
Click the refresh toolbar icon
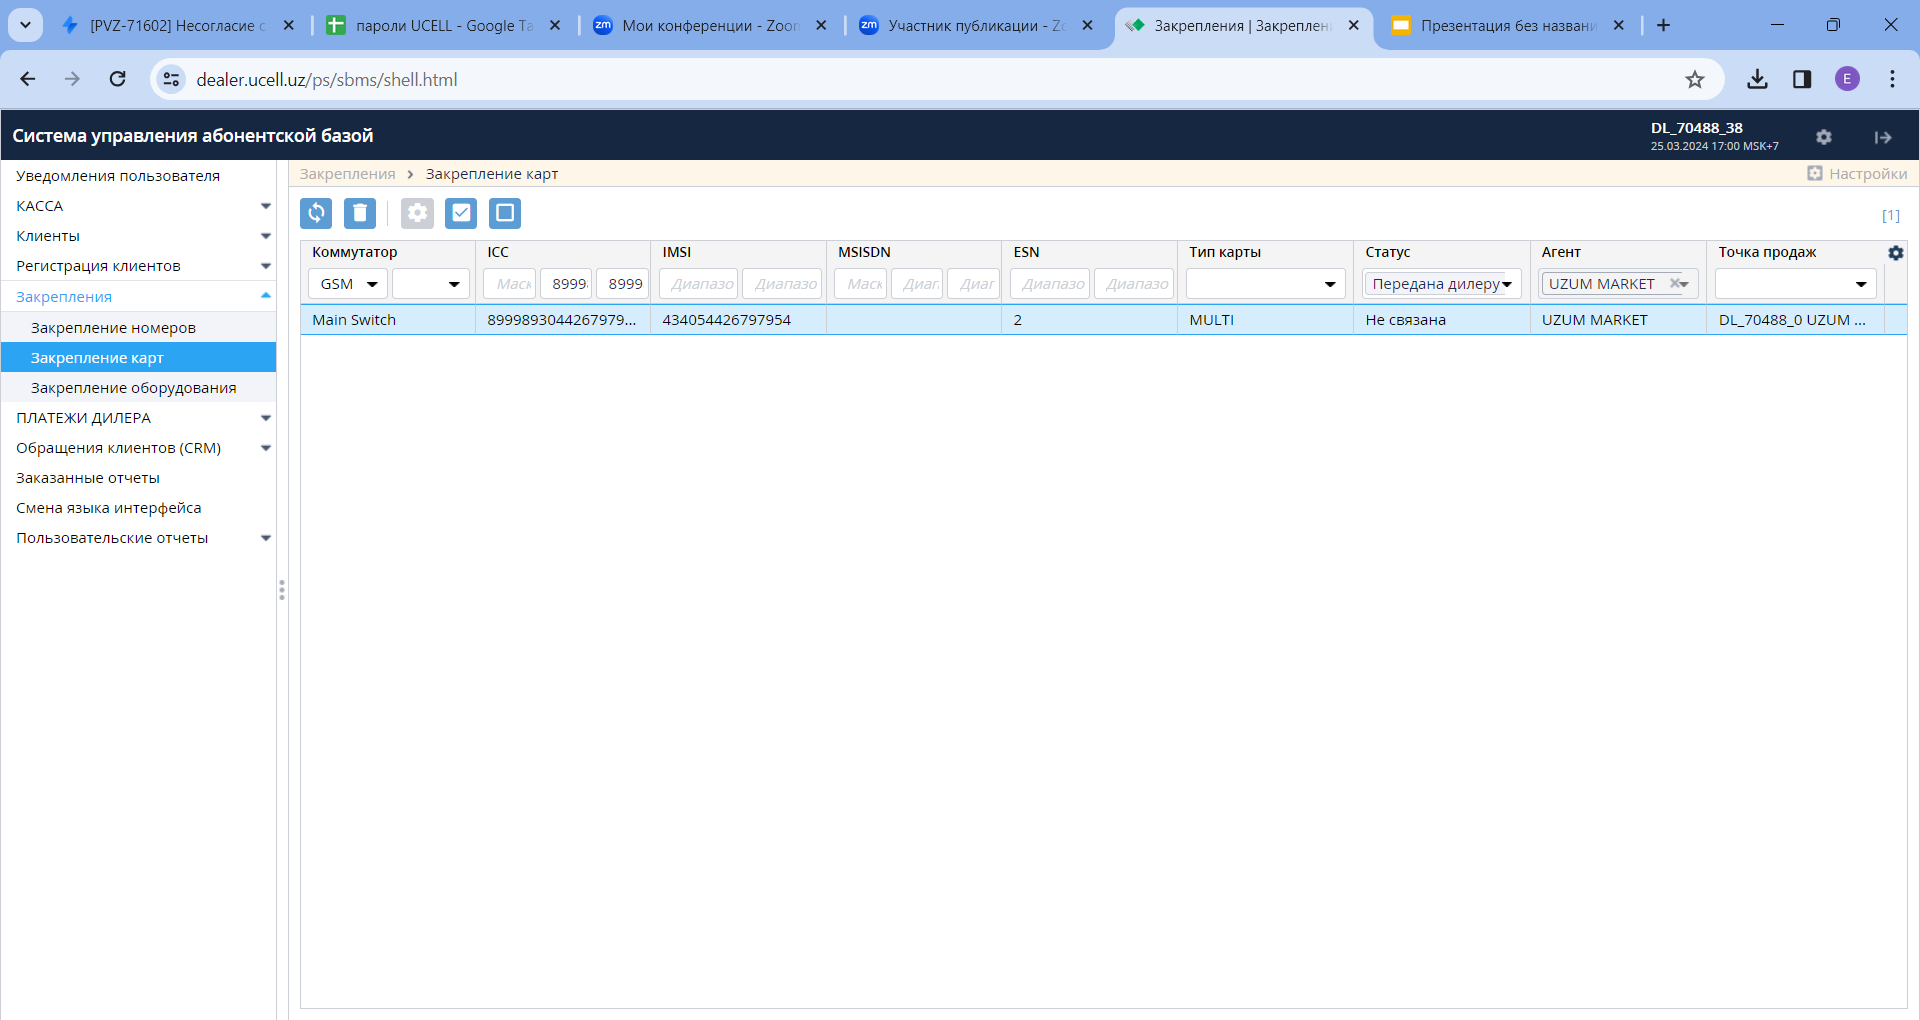coord(316,213)
